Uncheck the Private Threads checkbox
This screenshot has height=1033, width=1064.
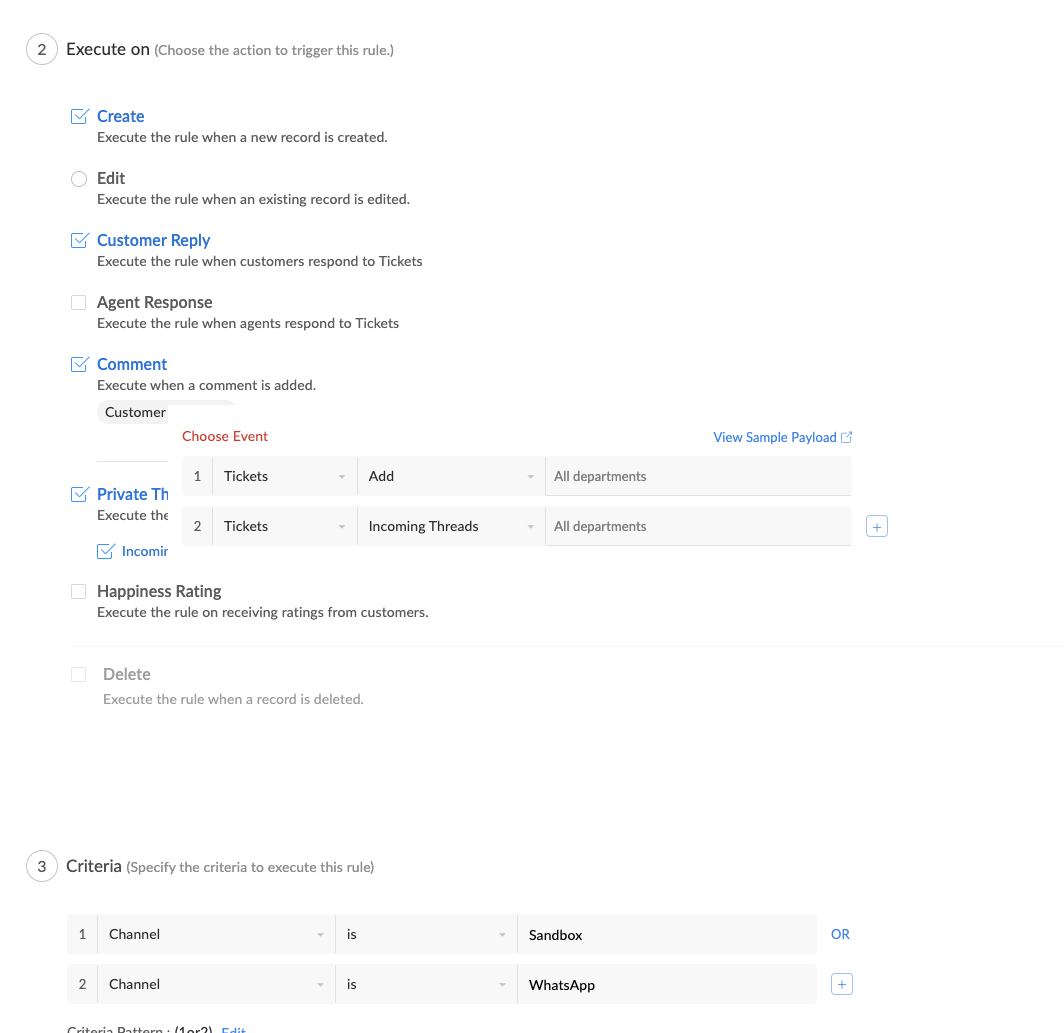[80, 494]
